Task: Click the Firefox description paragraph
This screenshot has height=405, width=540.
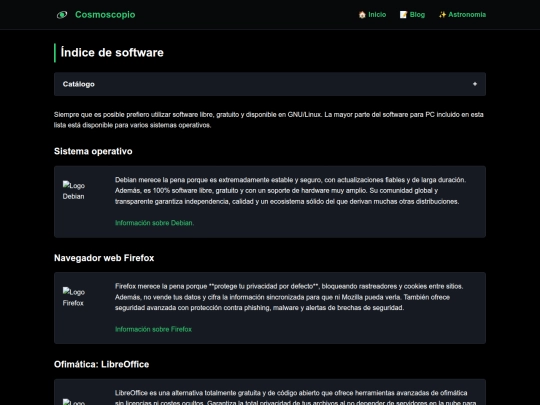Action: [x=289, y=297]
